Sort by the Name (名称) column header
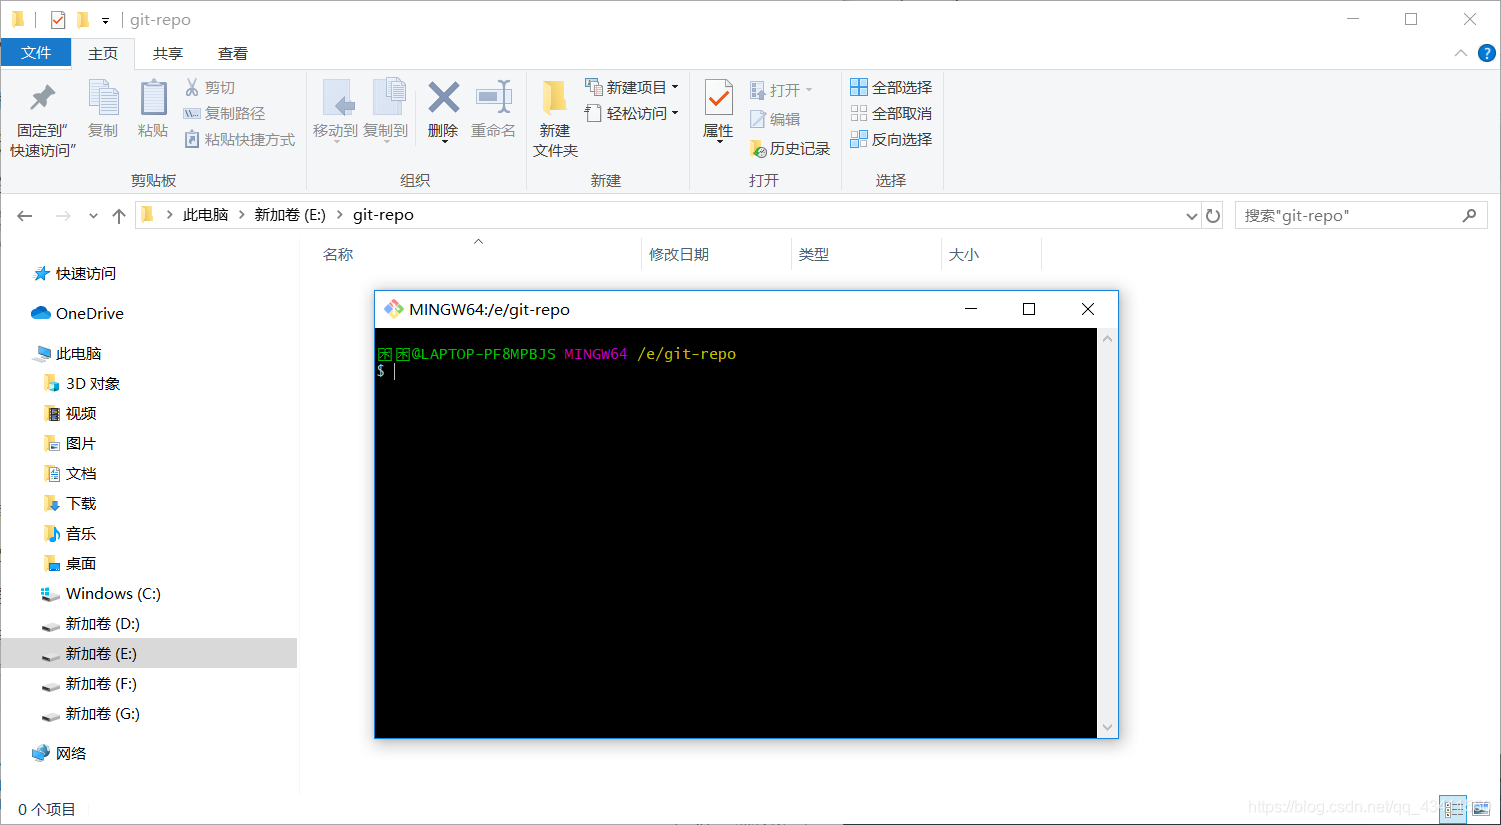This screenshot has height=825, width=1501. pyautogui.click(x=338, y=255)
